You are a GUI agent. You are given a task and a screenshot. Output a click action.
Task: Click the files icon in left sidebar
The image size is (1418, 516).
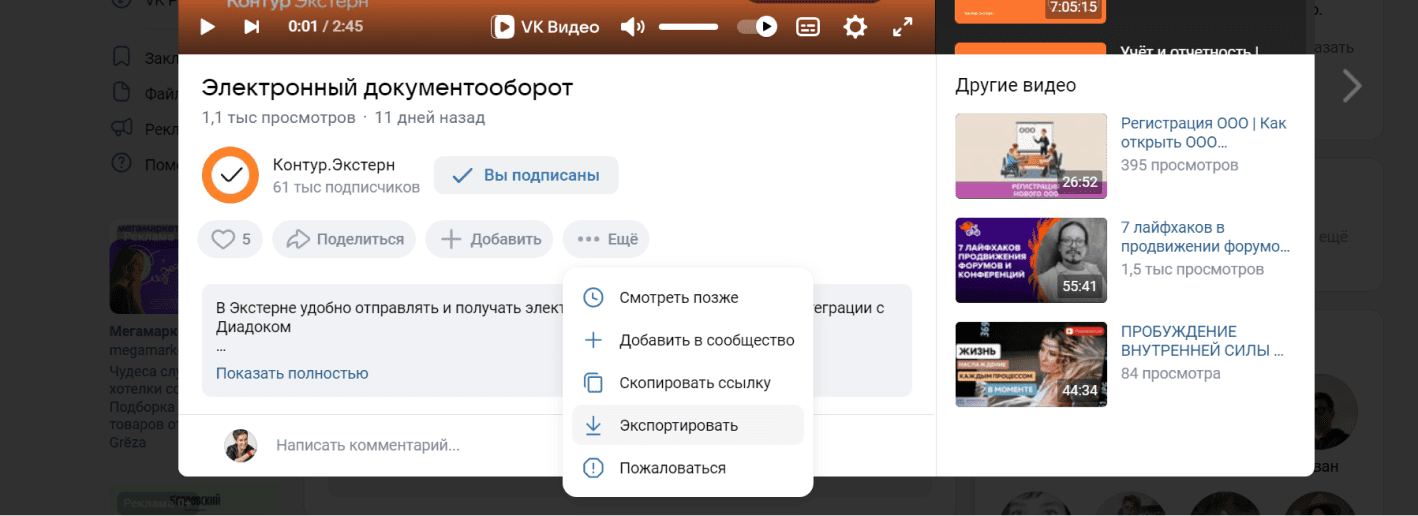pyautogui.click(x=121, y=92)
